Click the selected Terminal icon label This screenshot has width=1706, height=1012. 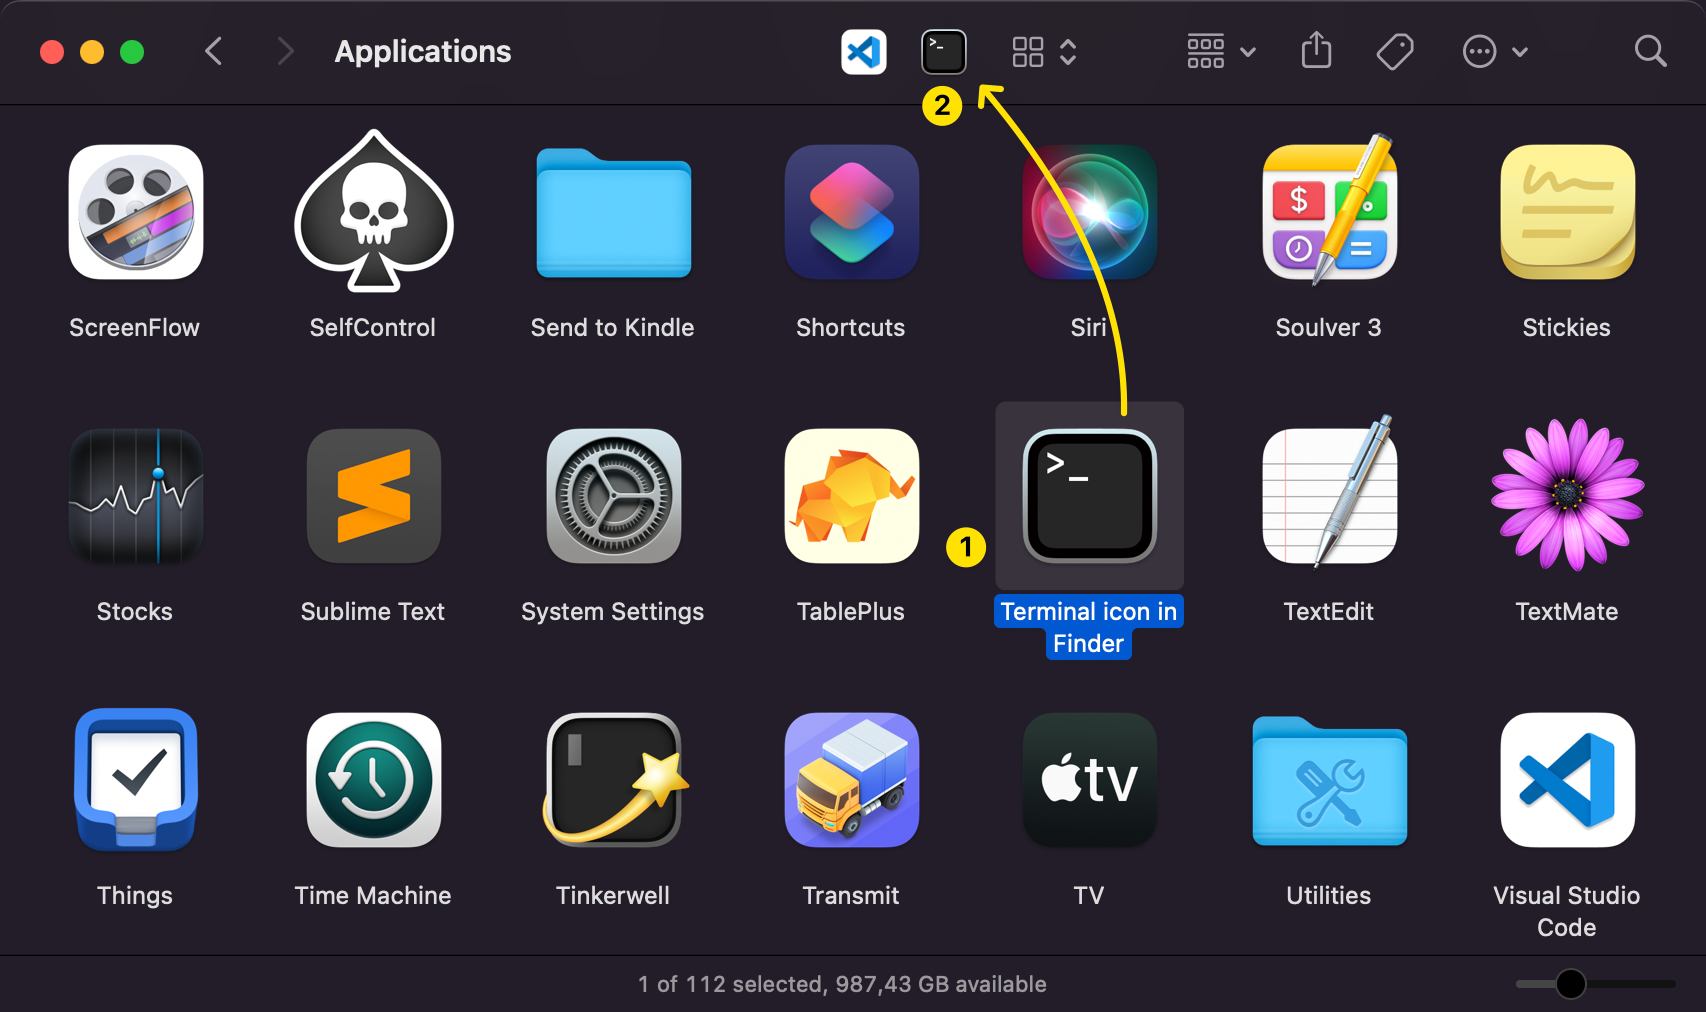[x=1088, y=627]
